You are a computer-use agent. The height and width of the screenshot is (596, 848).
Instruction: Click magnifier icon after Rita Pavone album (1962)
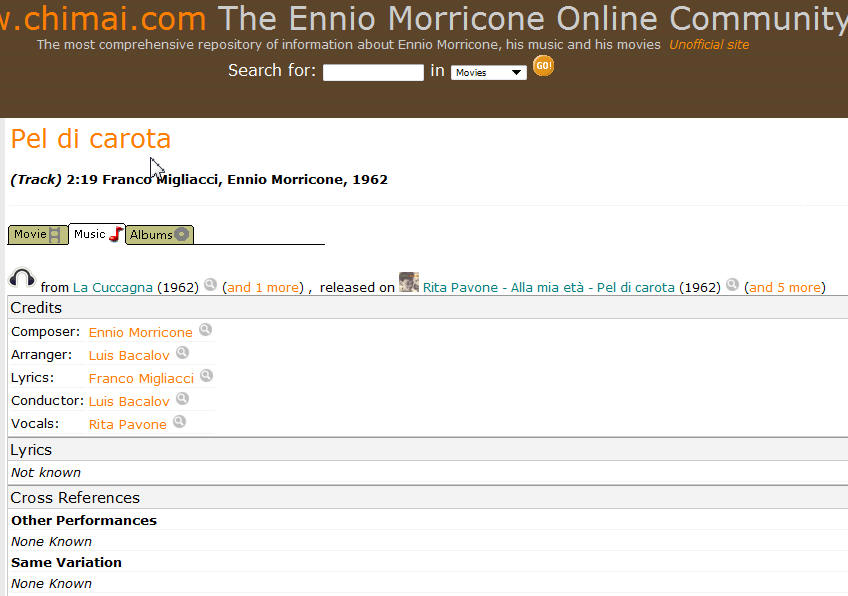(x=732, y=284)
